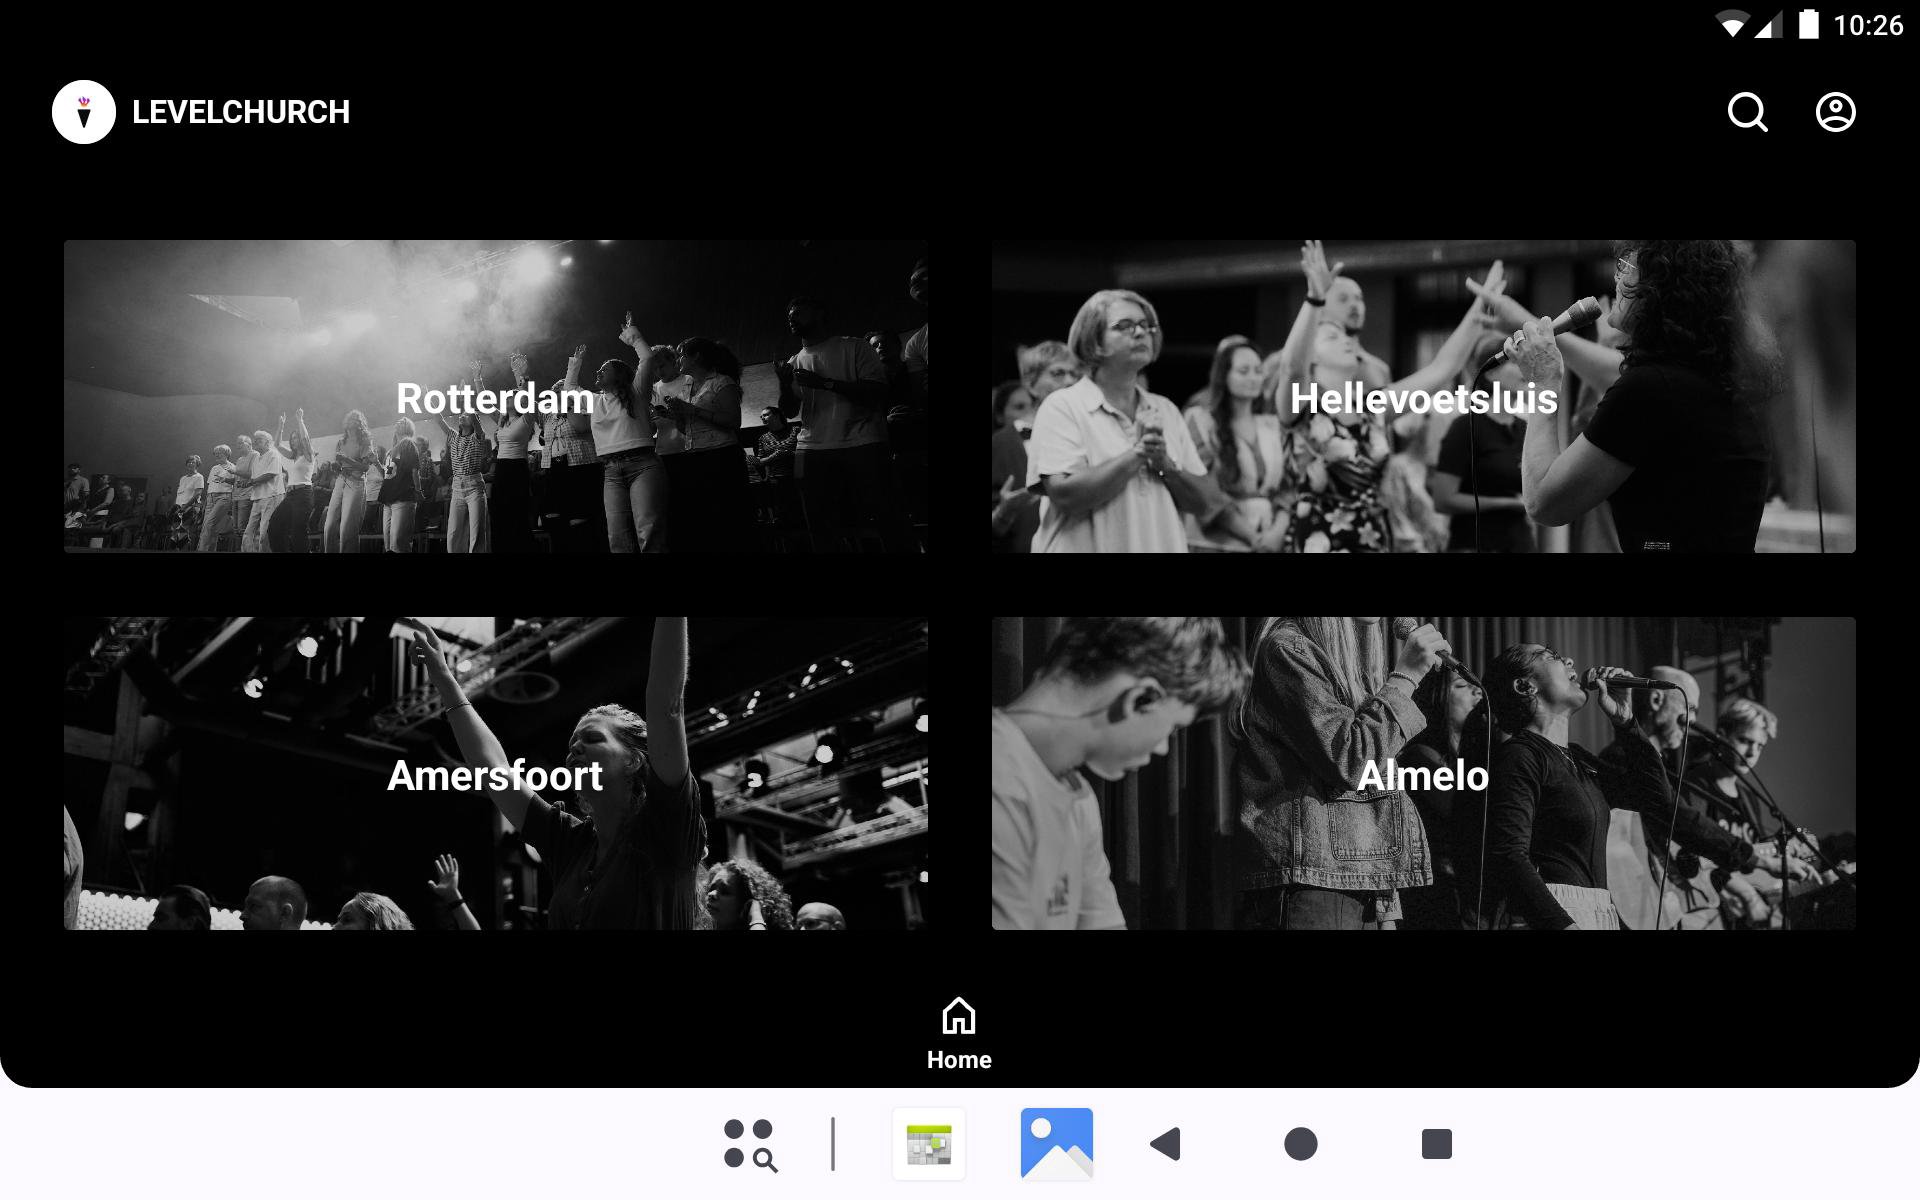
Task: Tap the Wi-Fi status icon
Action: click(x=1731, y=25)
